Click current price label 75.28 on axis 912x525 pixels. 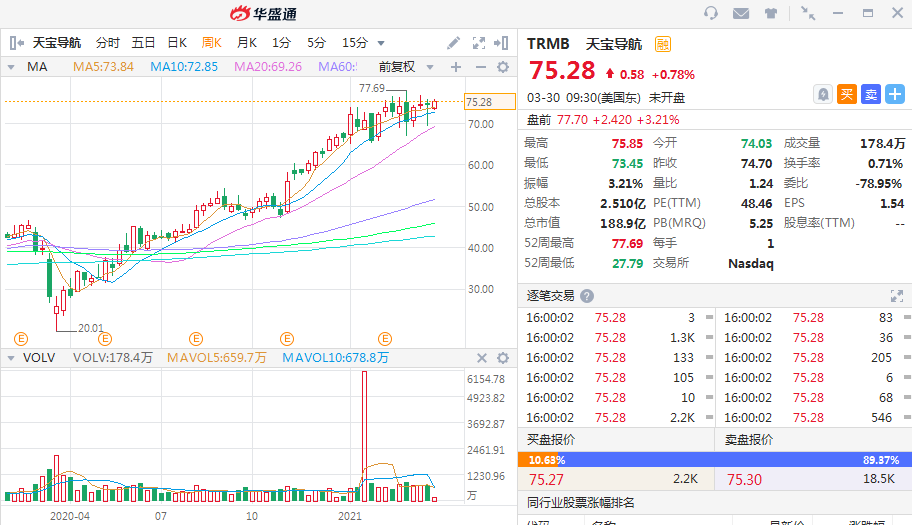[x=490, y=102]
